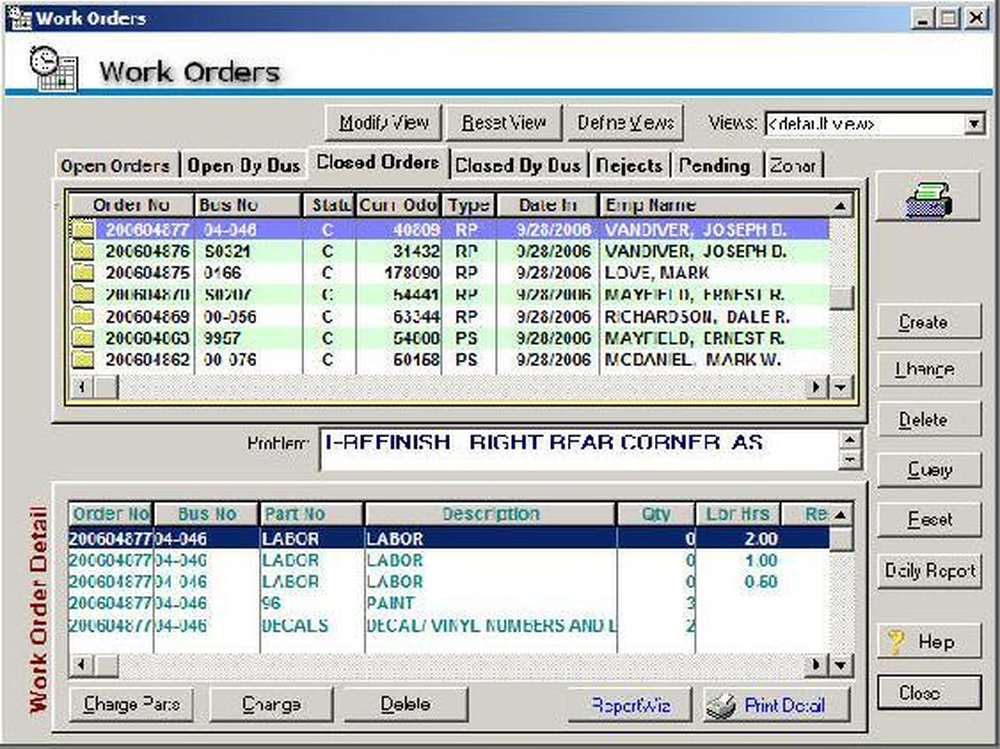Click the Define Views button
Screen dimensions: 1000x749
pos(626,122)
